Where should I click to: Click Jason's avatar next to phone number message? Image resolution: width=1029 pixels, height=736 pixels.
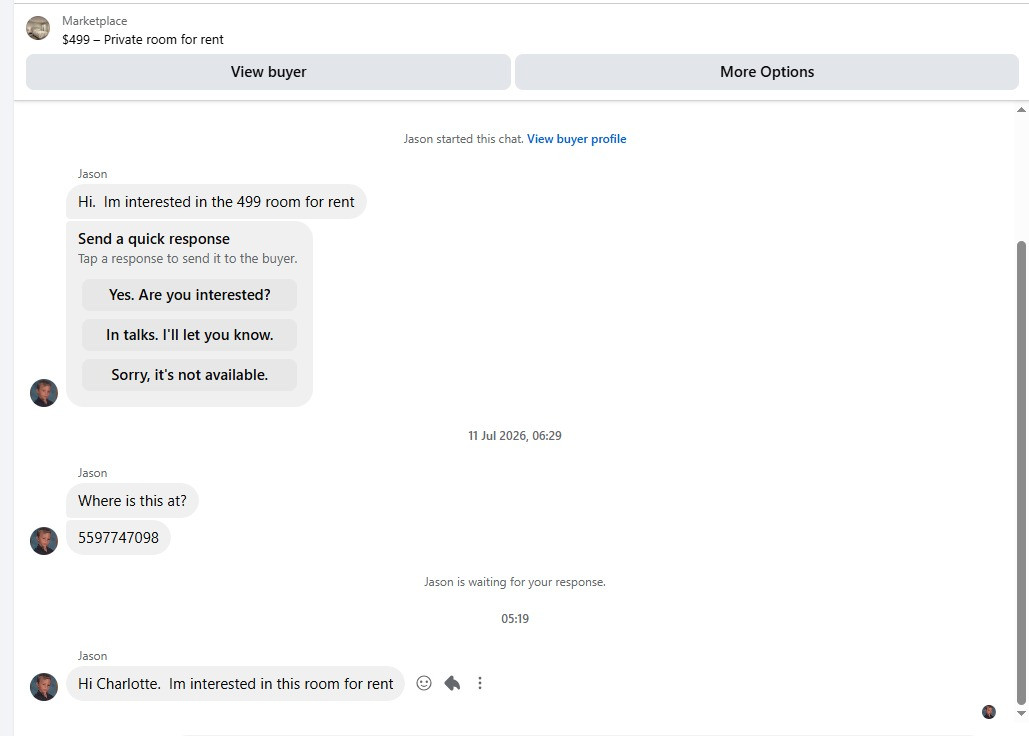tap(44, 541)
